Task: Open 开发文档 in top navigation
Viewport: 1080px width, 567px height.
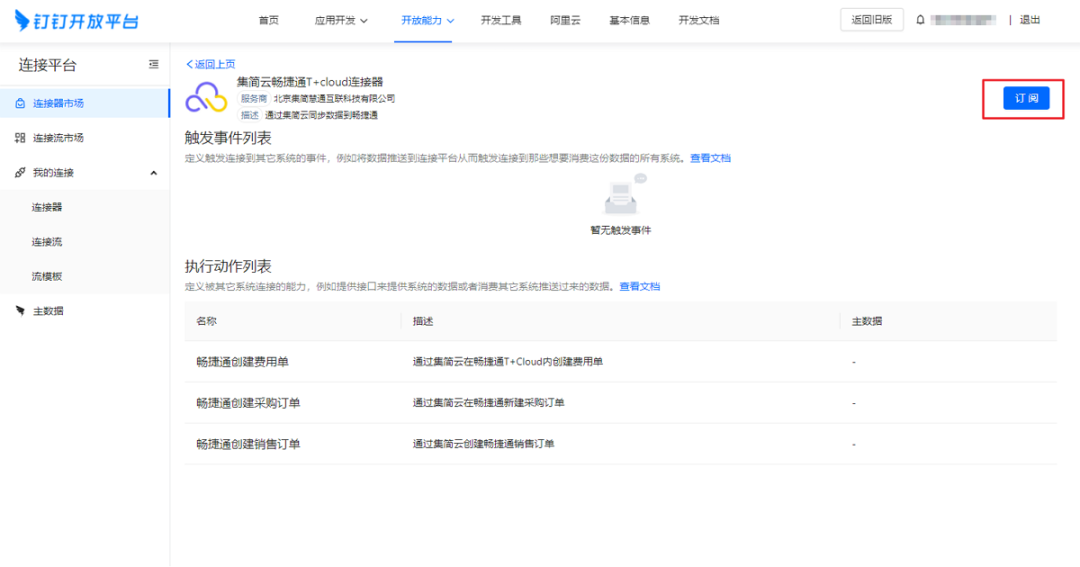Action: point(698,21)
